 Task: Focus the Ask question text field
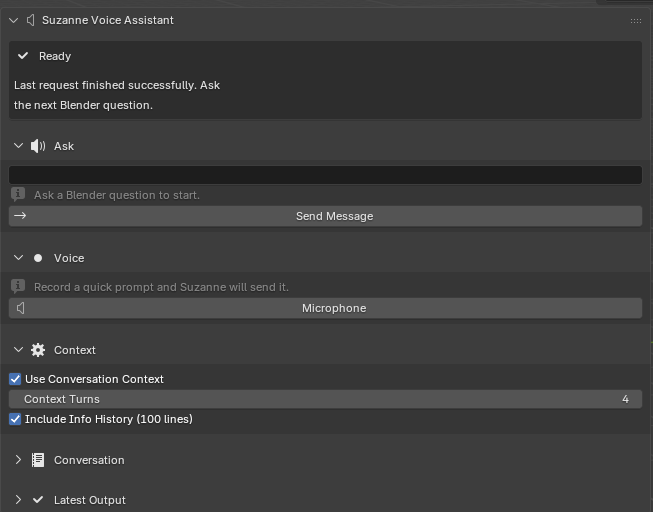(325, 175)
